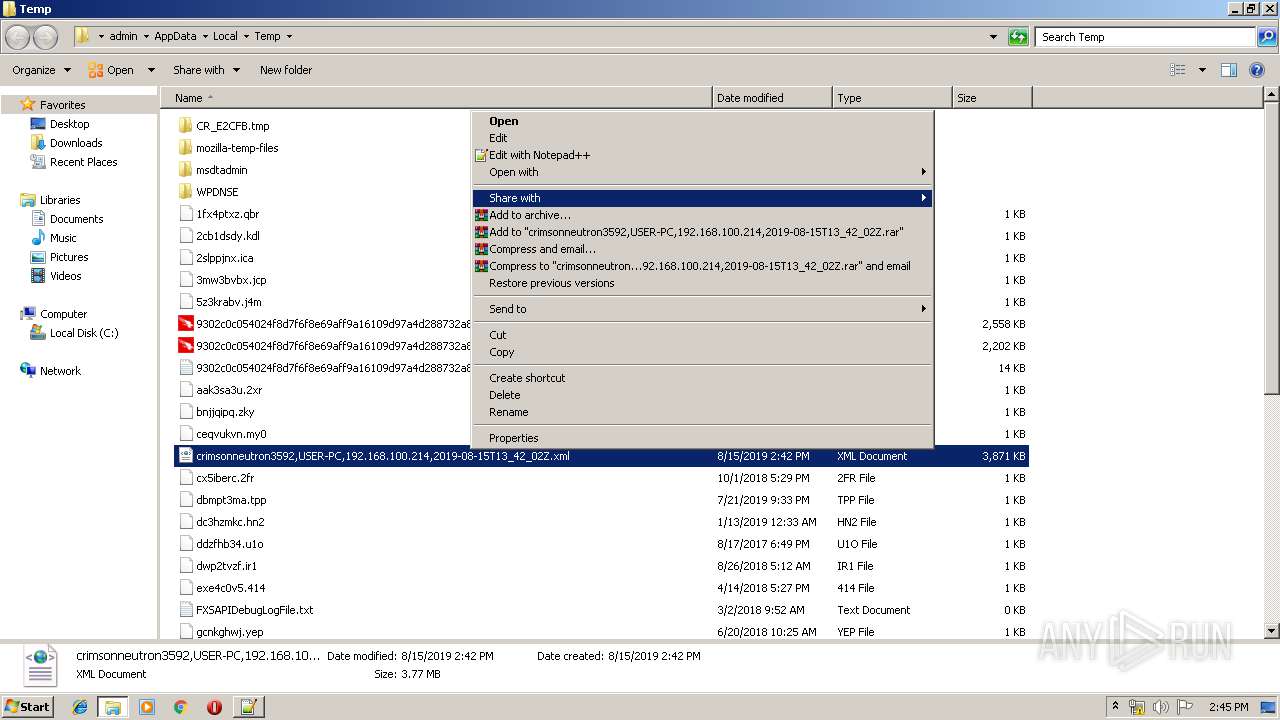
Task: Select Delete from context menu
Action: point(702,395)
